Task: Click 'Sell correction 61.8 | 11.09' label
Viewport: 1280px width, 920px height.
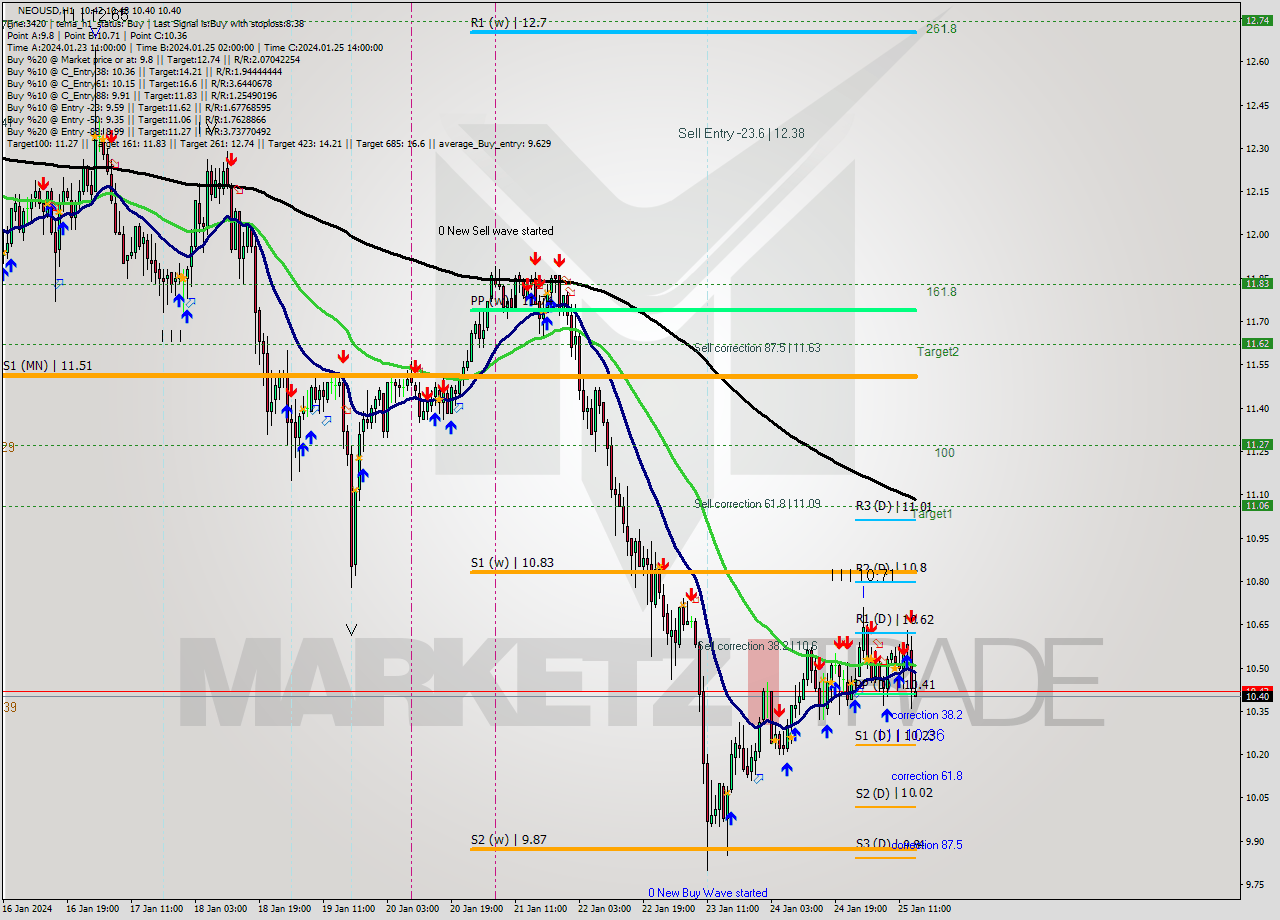Action: coord(757,504)
